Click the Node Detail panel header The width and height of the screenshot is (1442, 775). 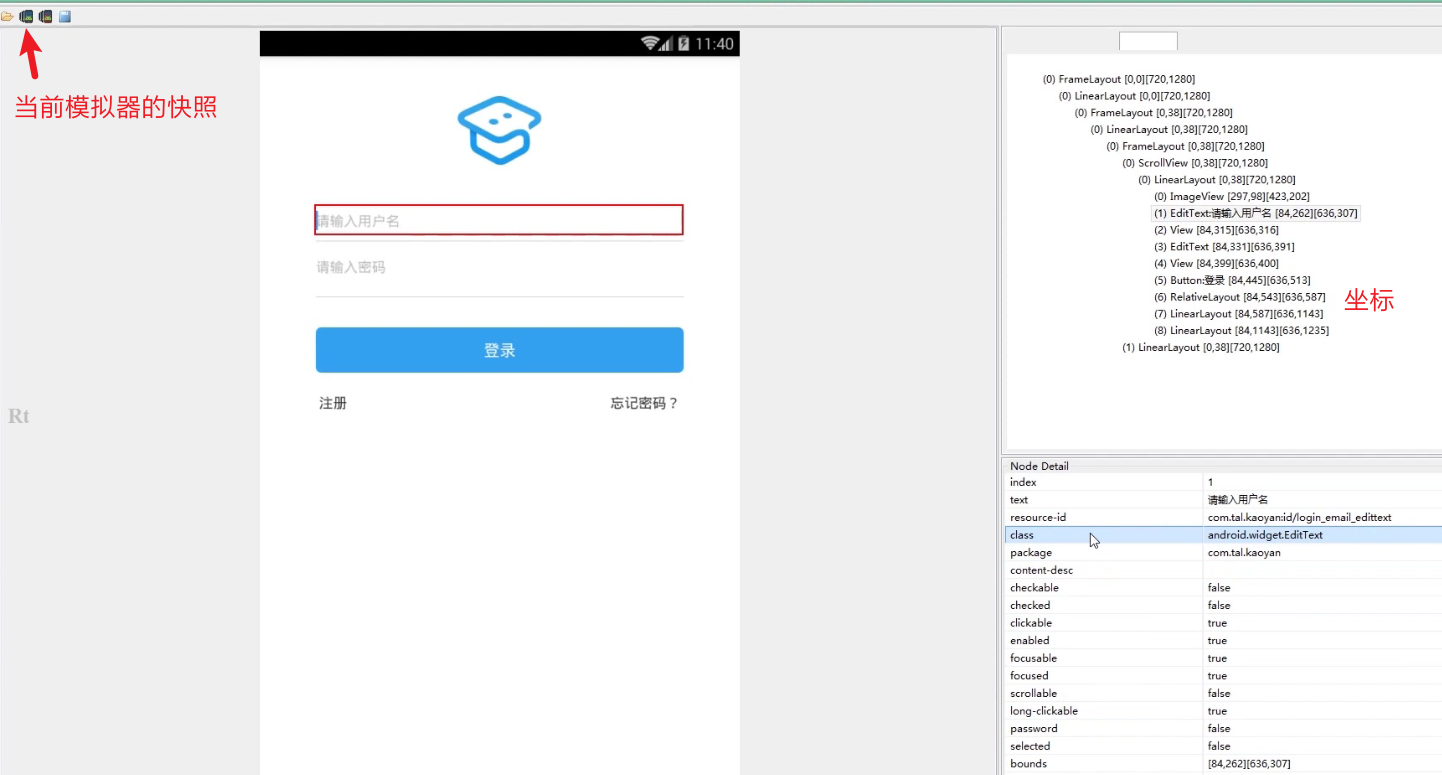click(1039, 466)
